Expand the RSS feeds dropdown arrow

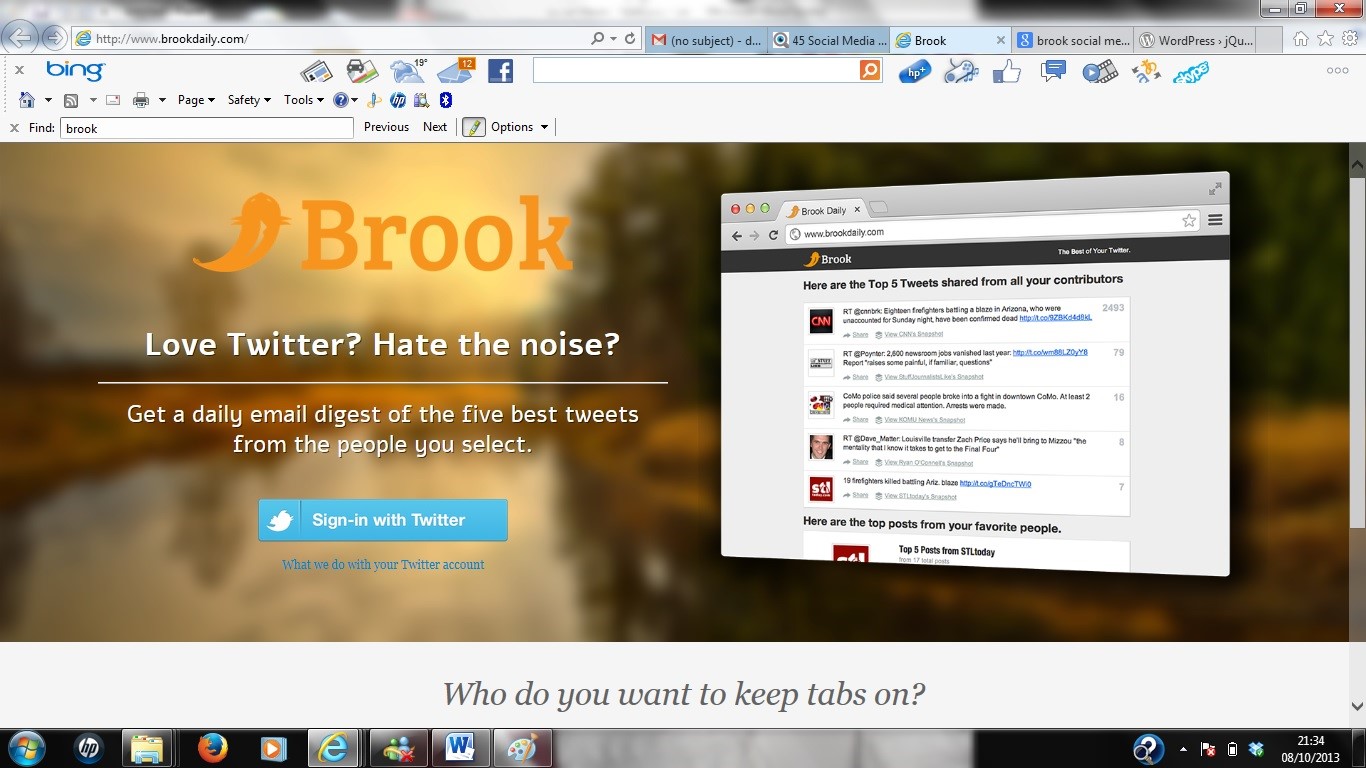coord(93,100)
